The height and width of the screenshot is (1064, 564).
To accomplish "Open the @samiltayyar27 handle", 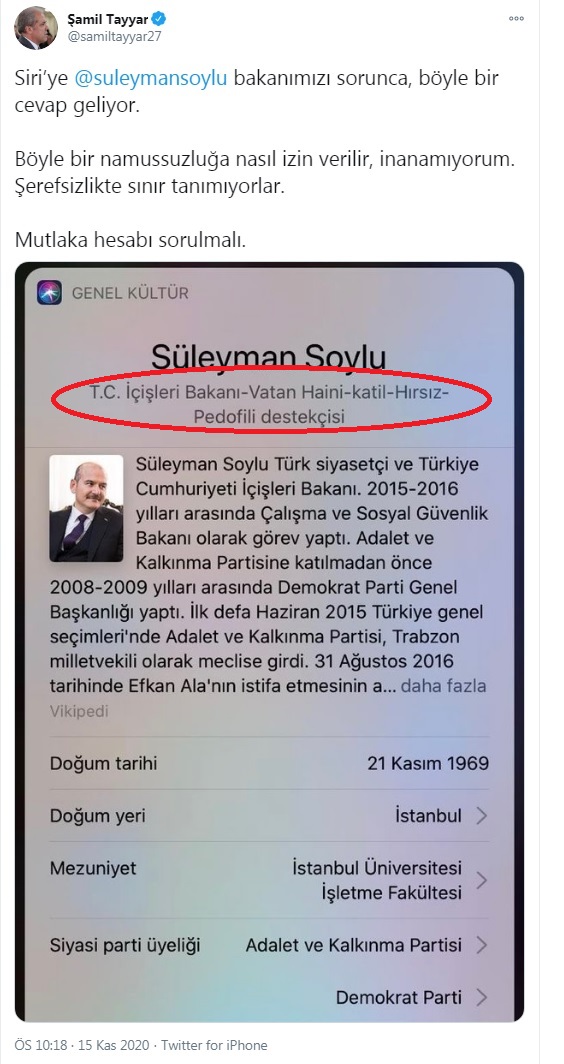I will click(113, 37).
